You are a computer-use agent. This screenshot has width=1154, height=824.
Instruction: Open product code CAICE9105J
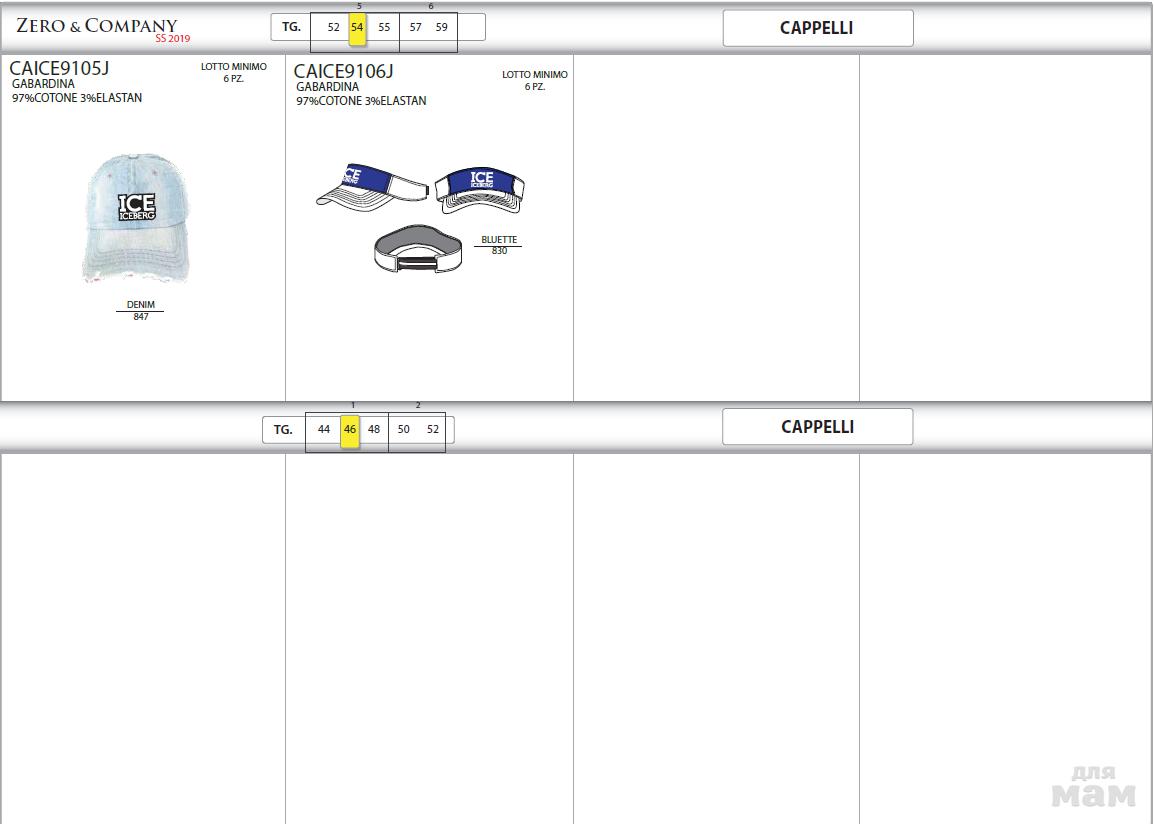tap(59, 69)
